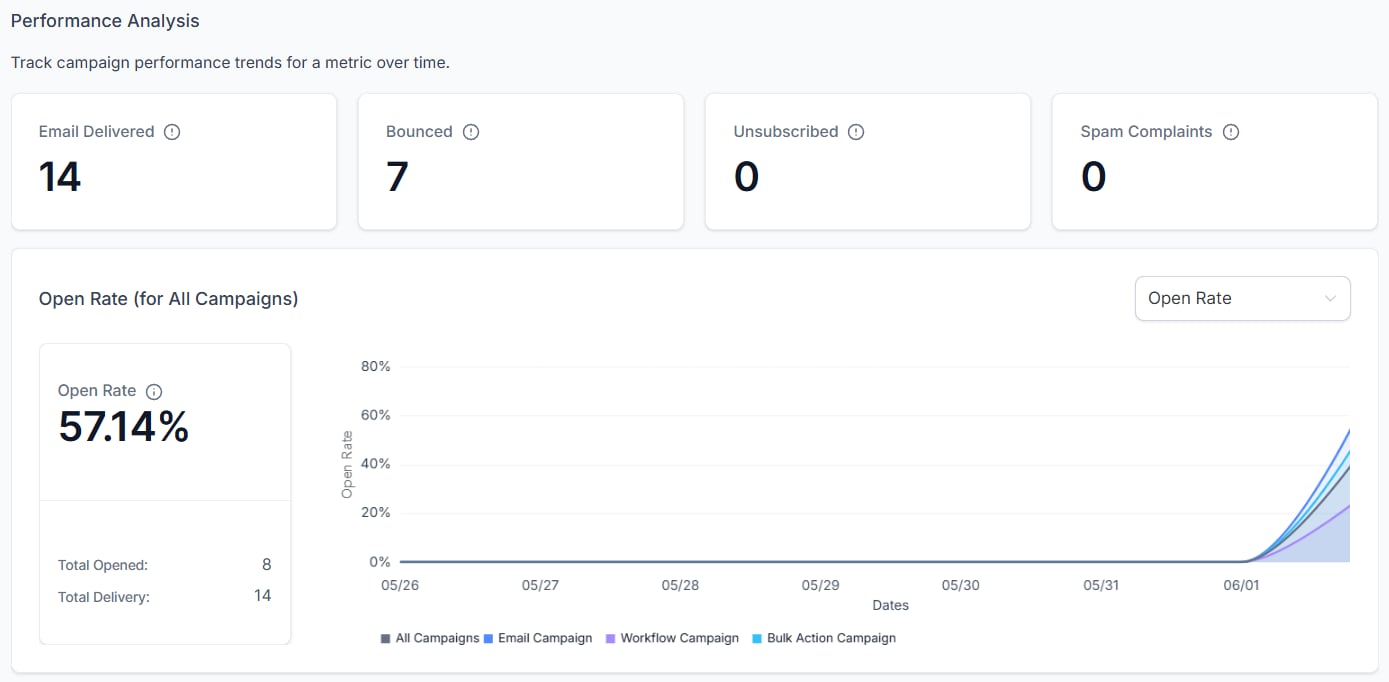
Task: Click the 05/26 date label on the axis
Action: click(399, 585)
